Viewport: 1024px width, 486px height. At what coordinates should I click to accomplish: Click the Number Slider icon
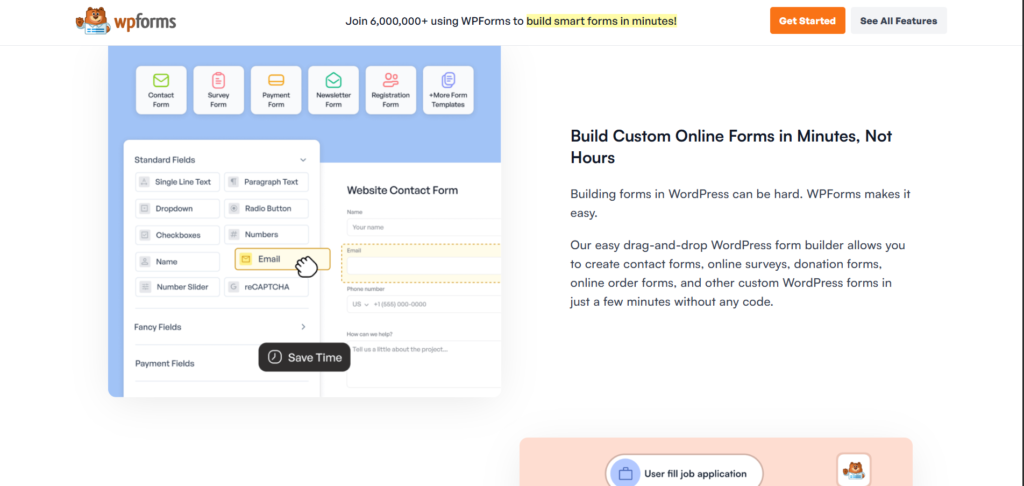tap(144, 287)
